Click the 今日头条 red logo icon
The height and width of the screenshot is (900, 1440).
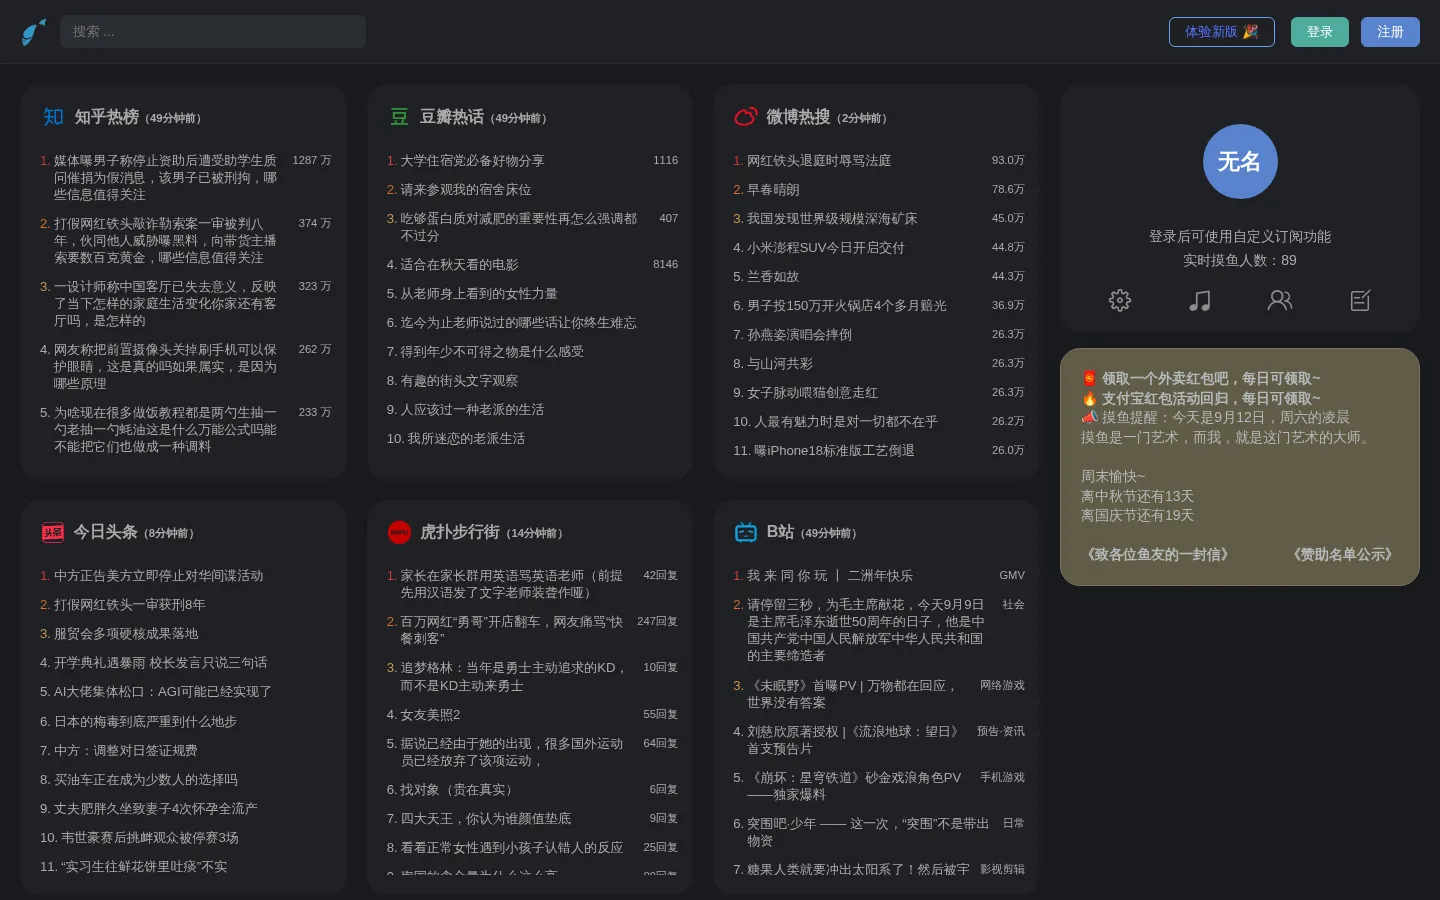(x=53, y=532)
